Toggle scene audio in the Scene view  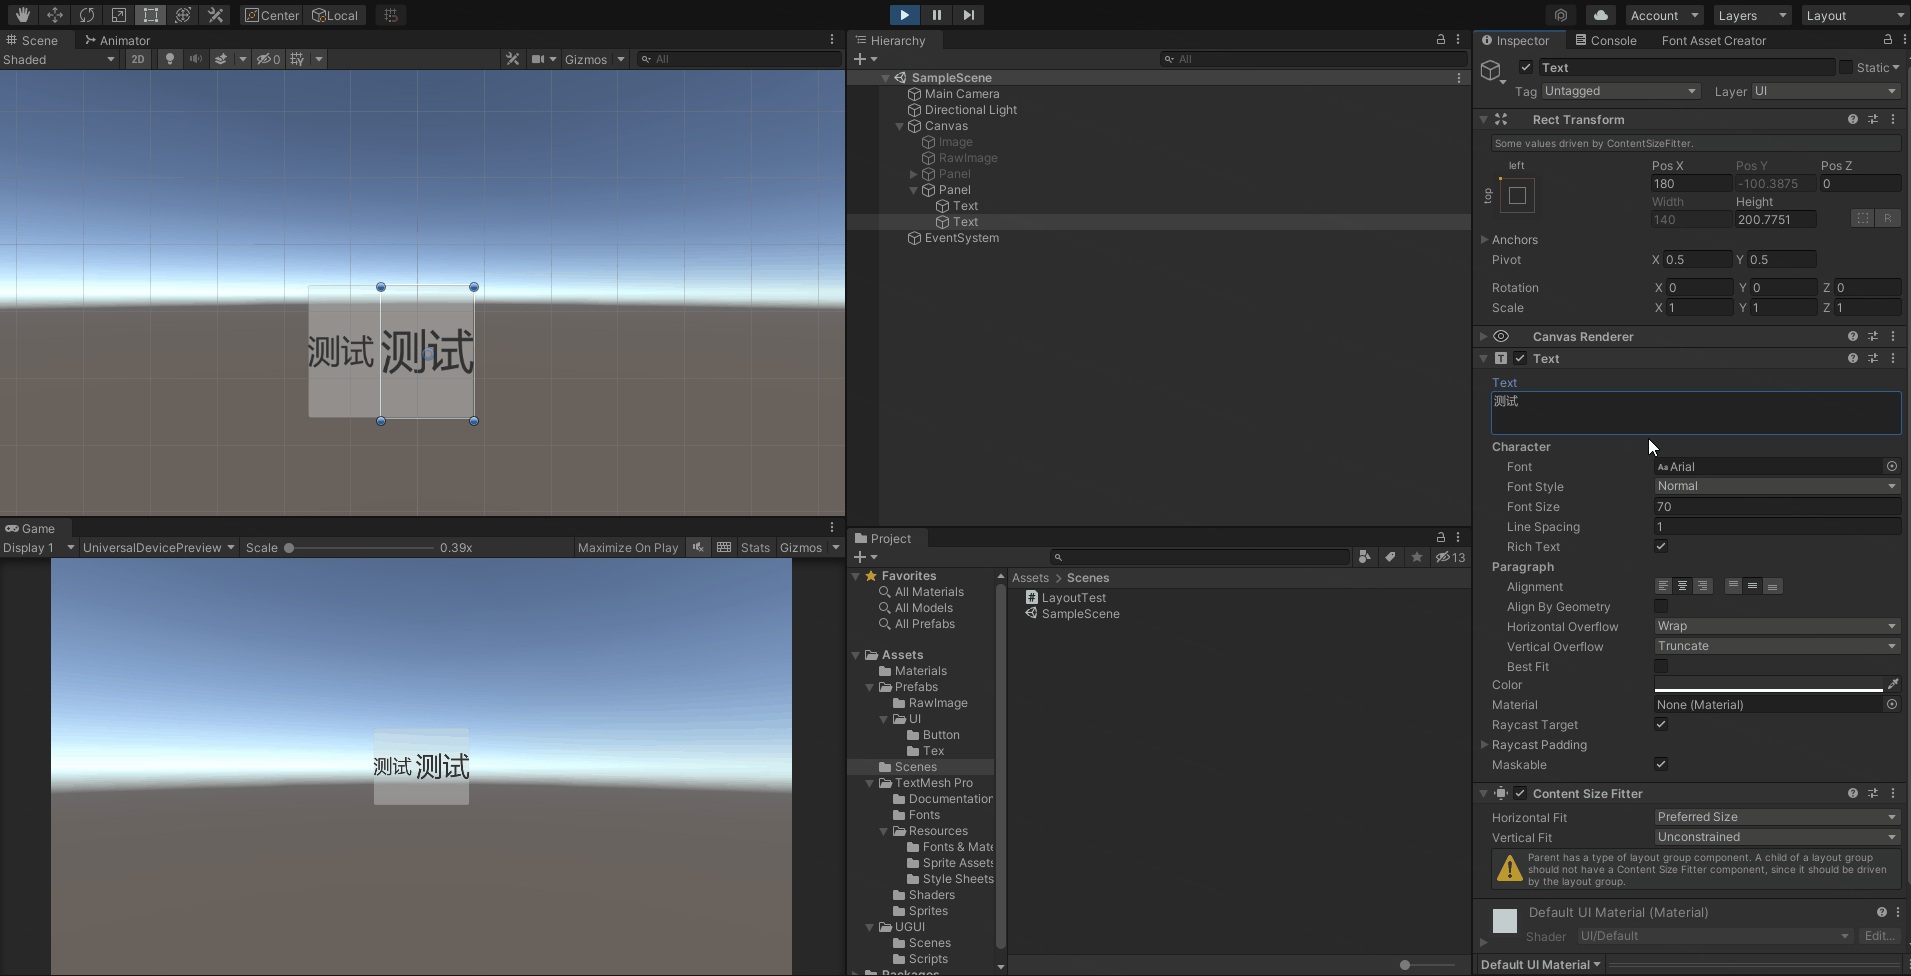(196, 59)
